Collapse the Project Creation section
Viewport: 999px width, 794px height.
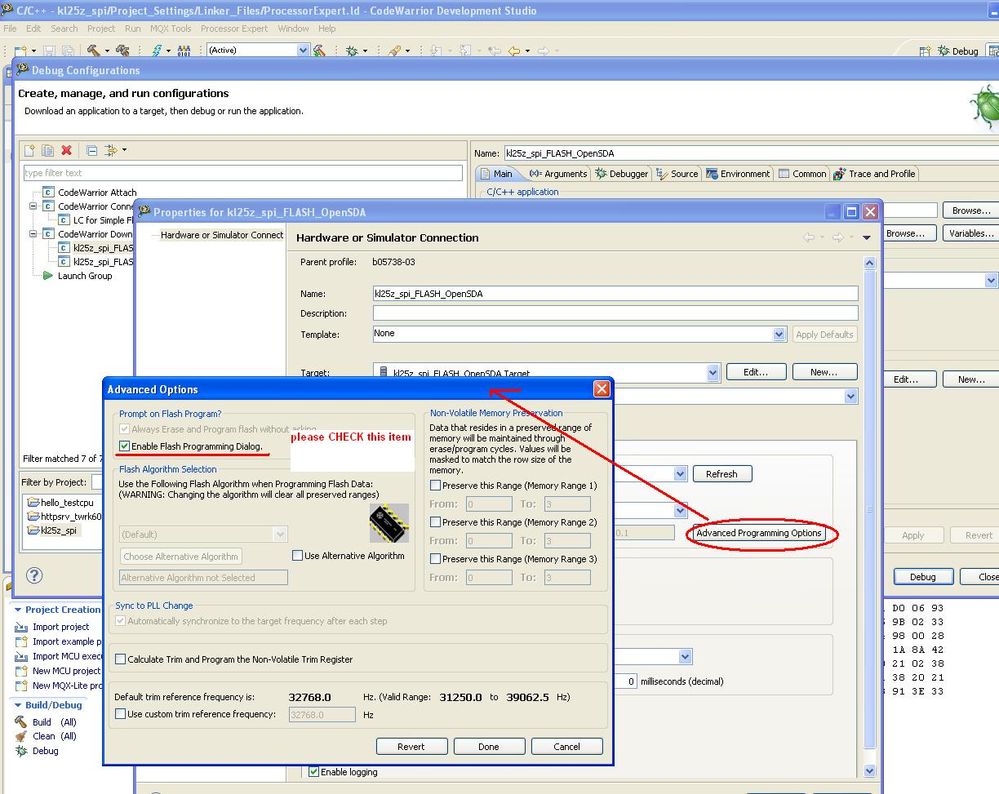tap(18, 610)
